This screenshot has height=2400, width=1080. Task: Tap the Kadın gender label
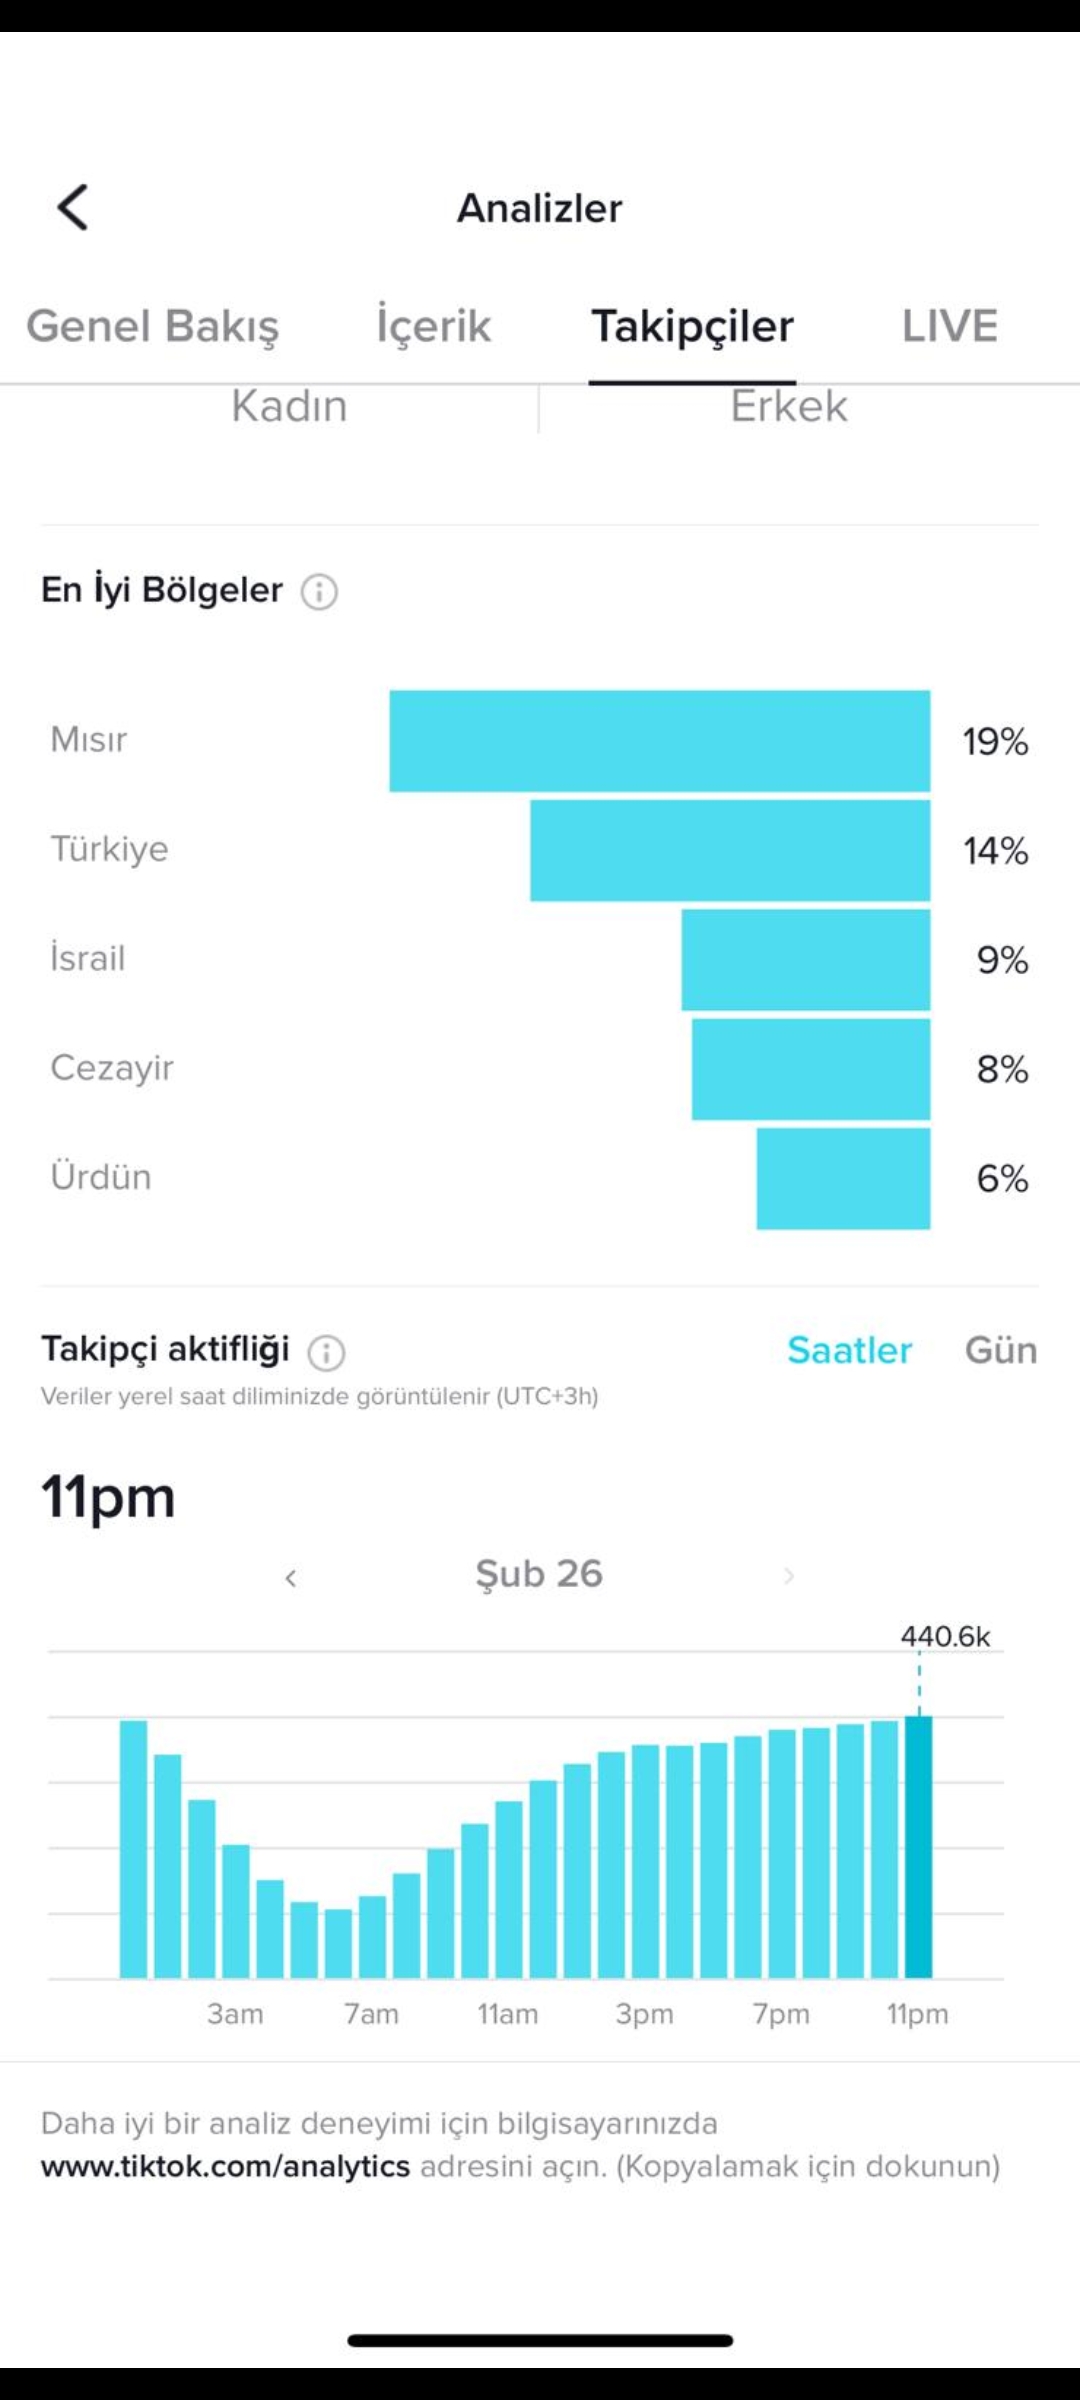(289, 406)
